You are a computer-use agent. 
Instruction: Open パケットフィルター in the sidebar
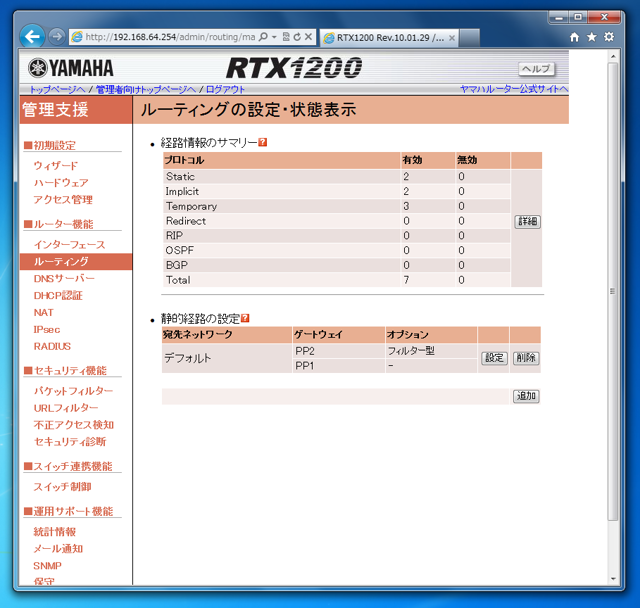point(73,391)
